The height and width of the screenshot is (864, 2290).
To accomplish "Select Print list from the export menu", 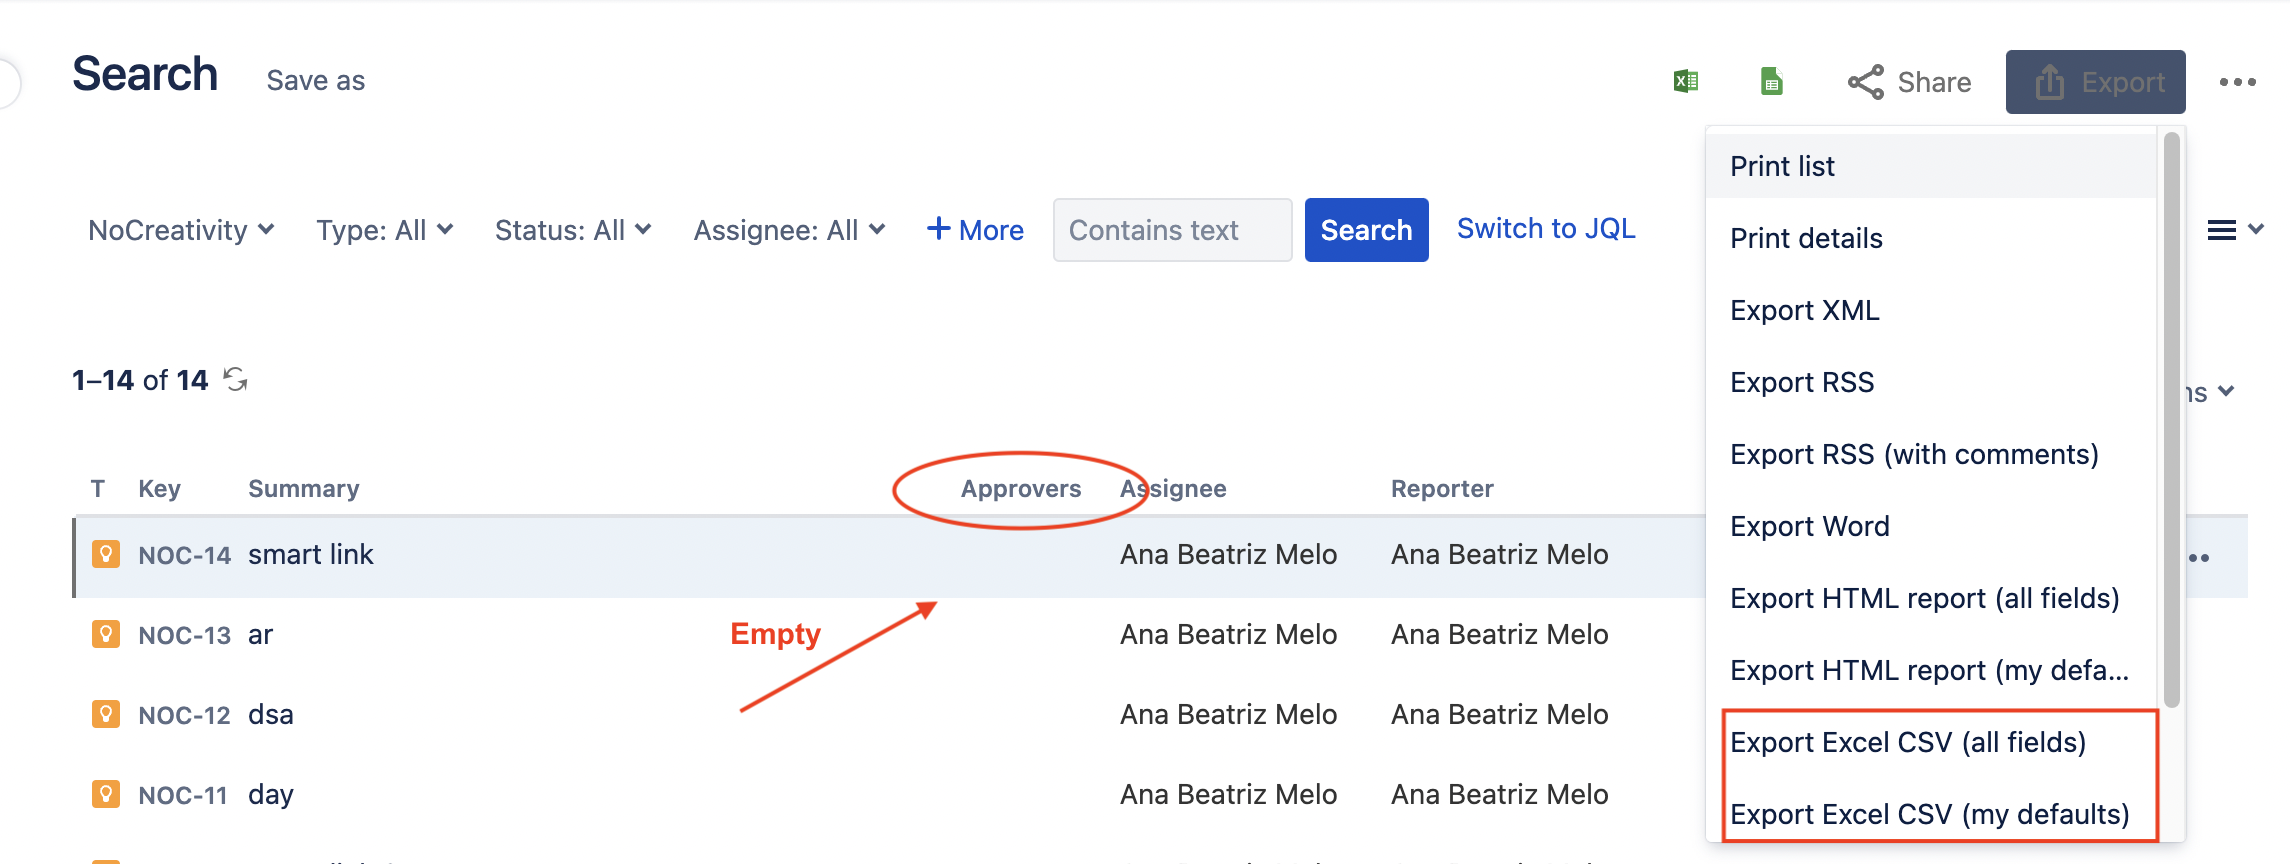I will click(1782, 166).
